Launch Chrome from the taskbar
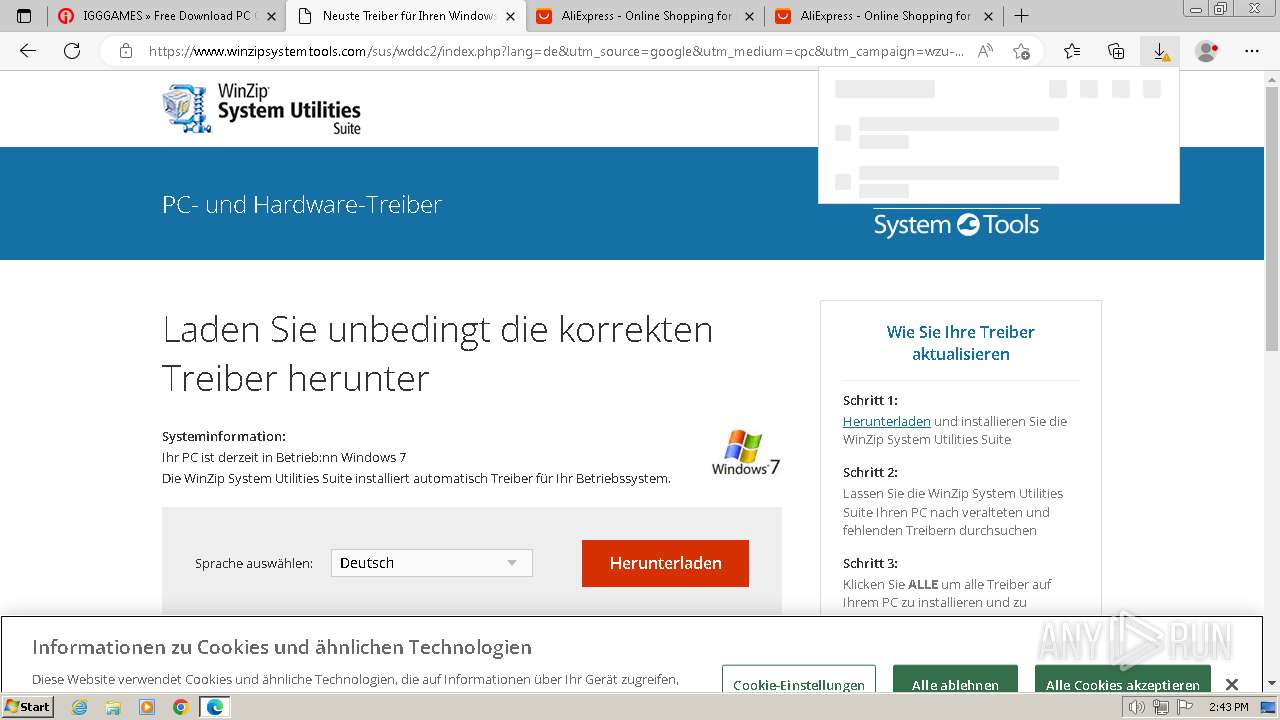 tap(181, 707)
